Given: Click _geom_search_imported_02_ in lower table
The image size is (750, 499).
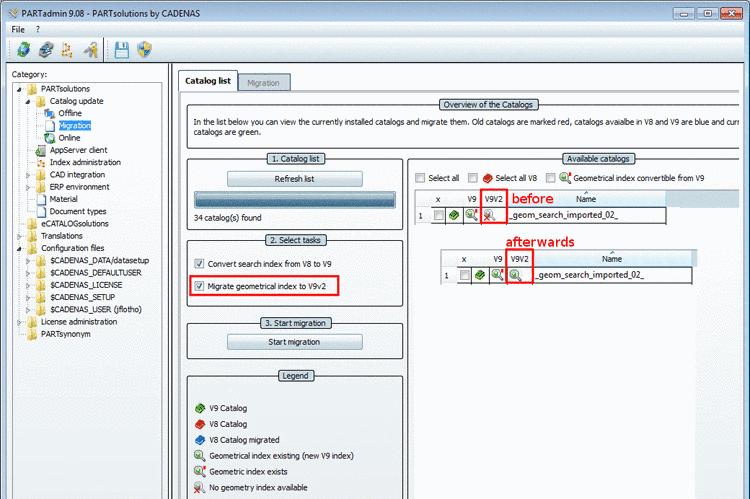Looking at the screenshot, I should click(x=589, y=275).
